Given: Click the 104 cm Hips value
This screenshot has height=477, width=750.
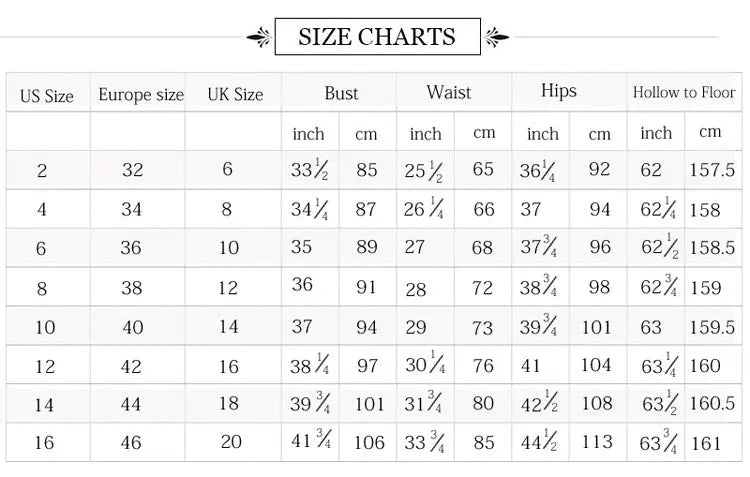Looking at the screenshot, I should (596, 365).
